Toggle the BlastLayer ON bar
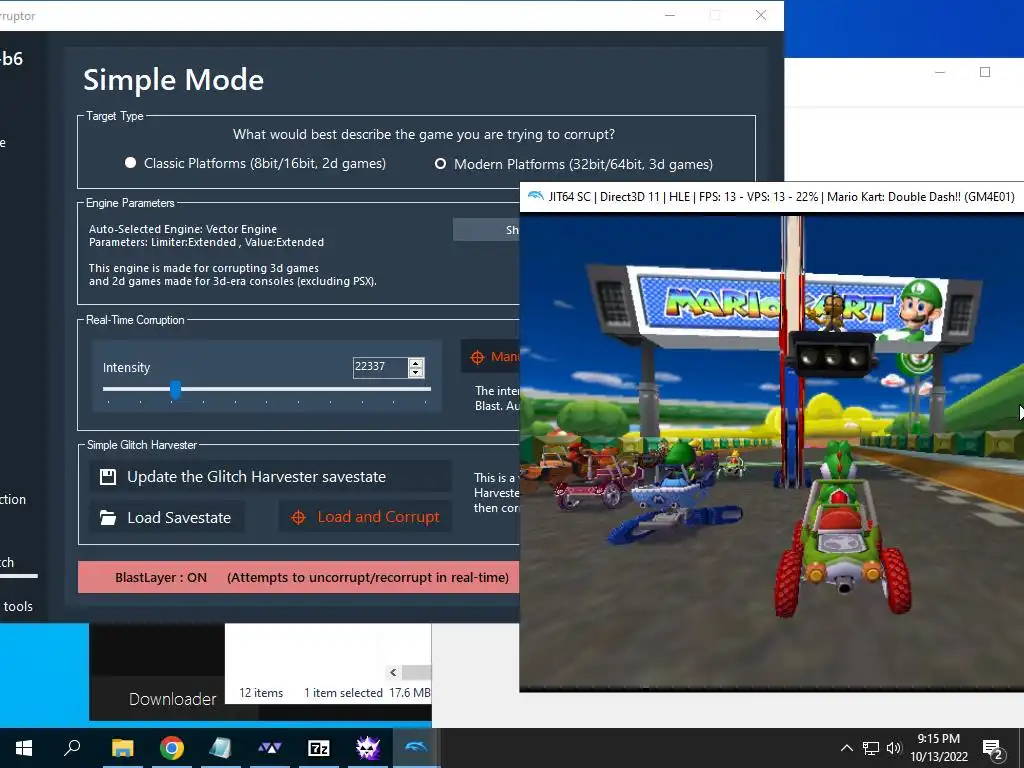1024x768 pixels. pyautogui.click(x=298, y=577)
